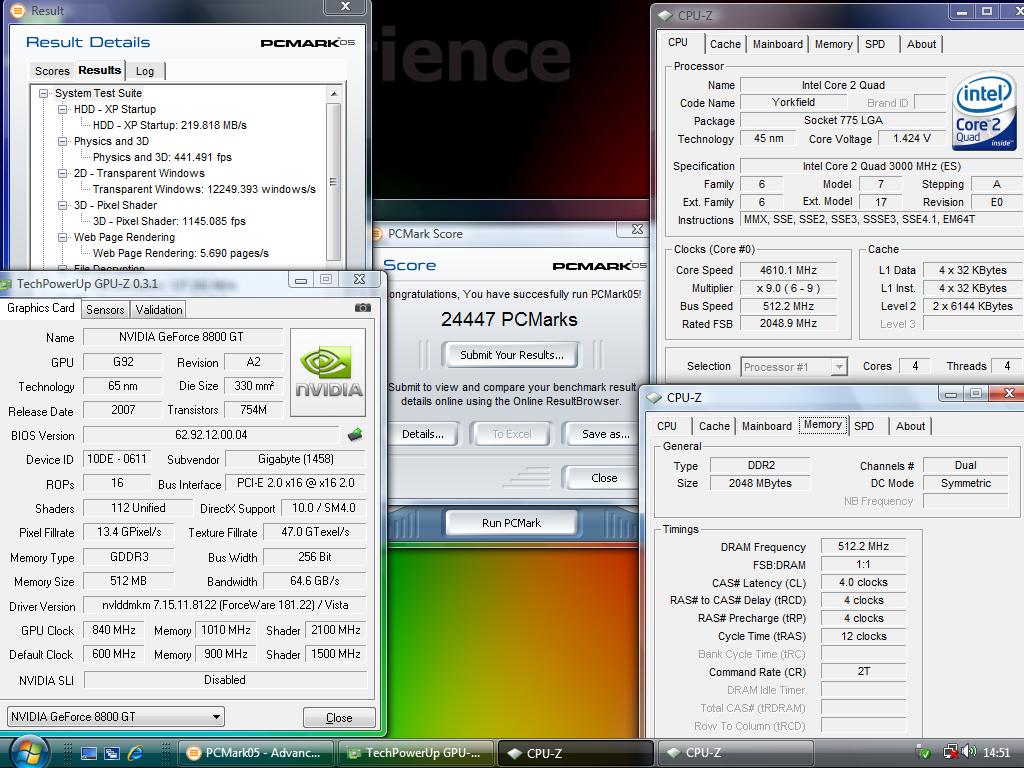Switch to Scores tab in Result Details

click(52, 71)
